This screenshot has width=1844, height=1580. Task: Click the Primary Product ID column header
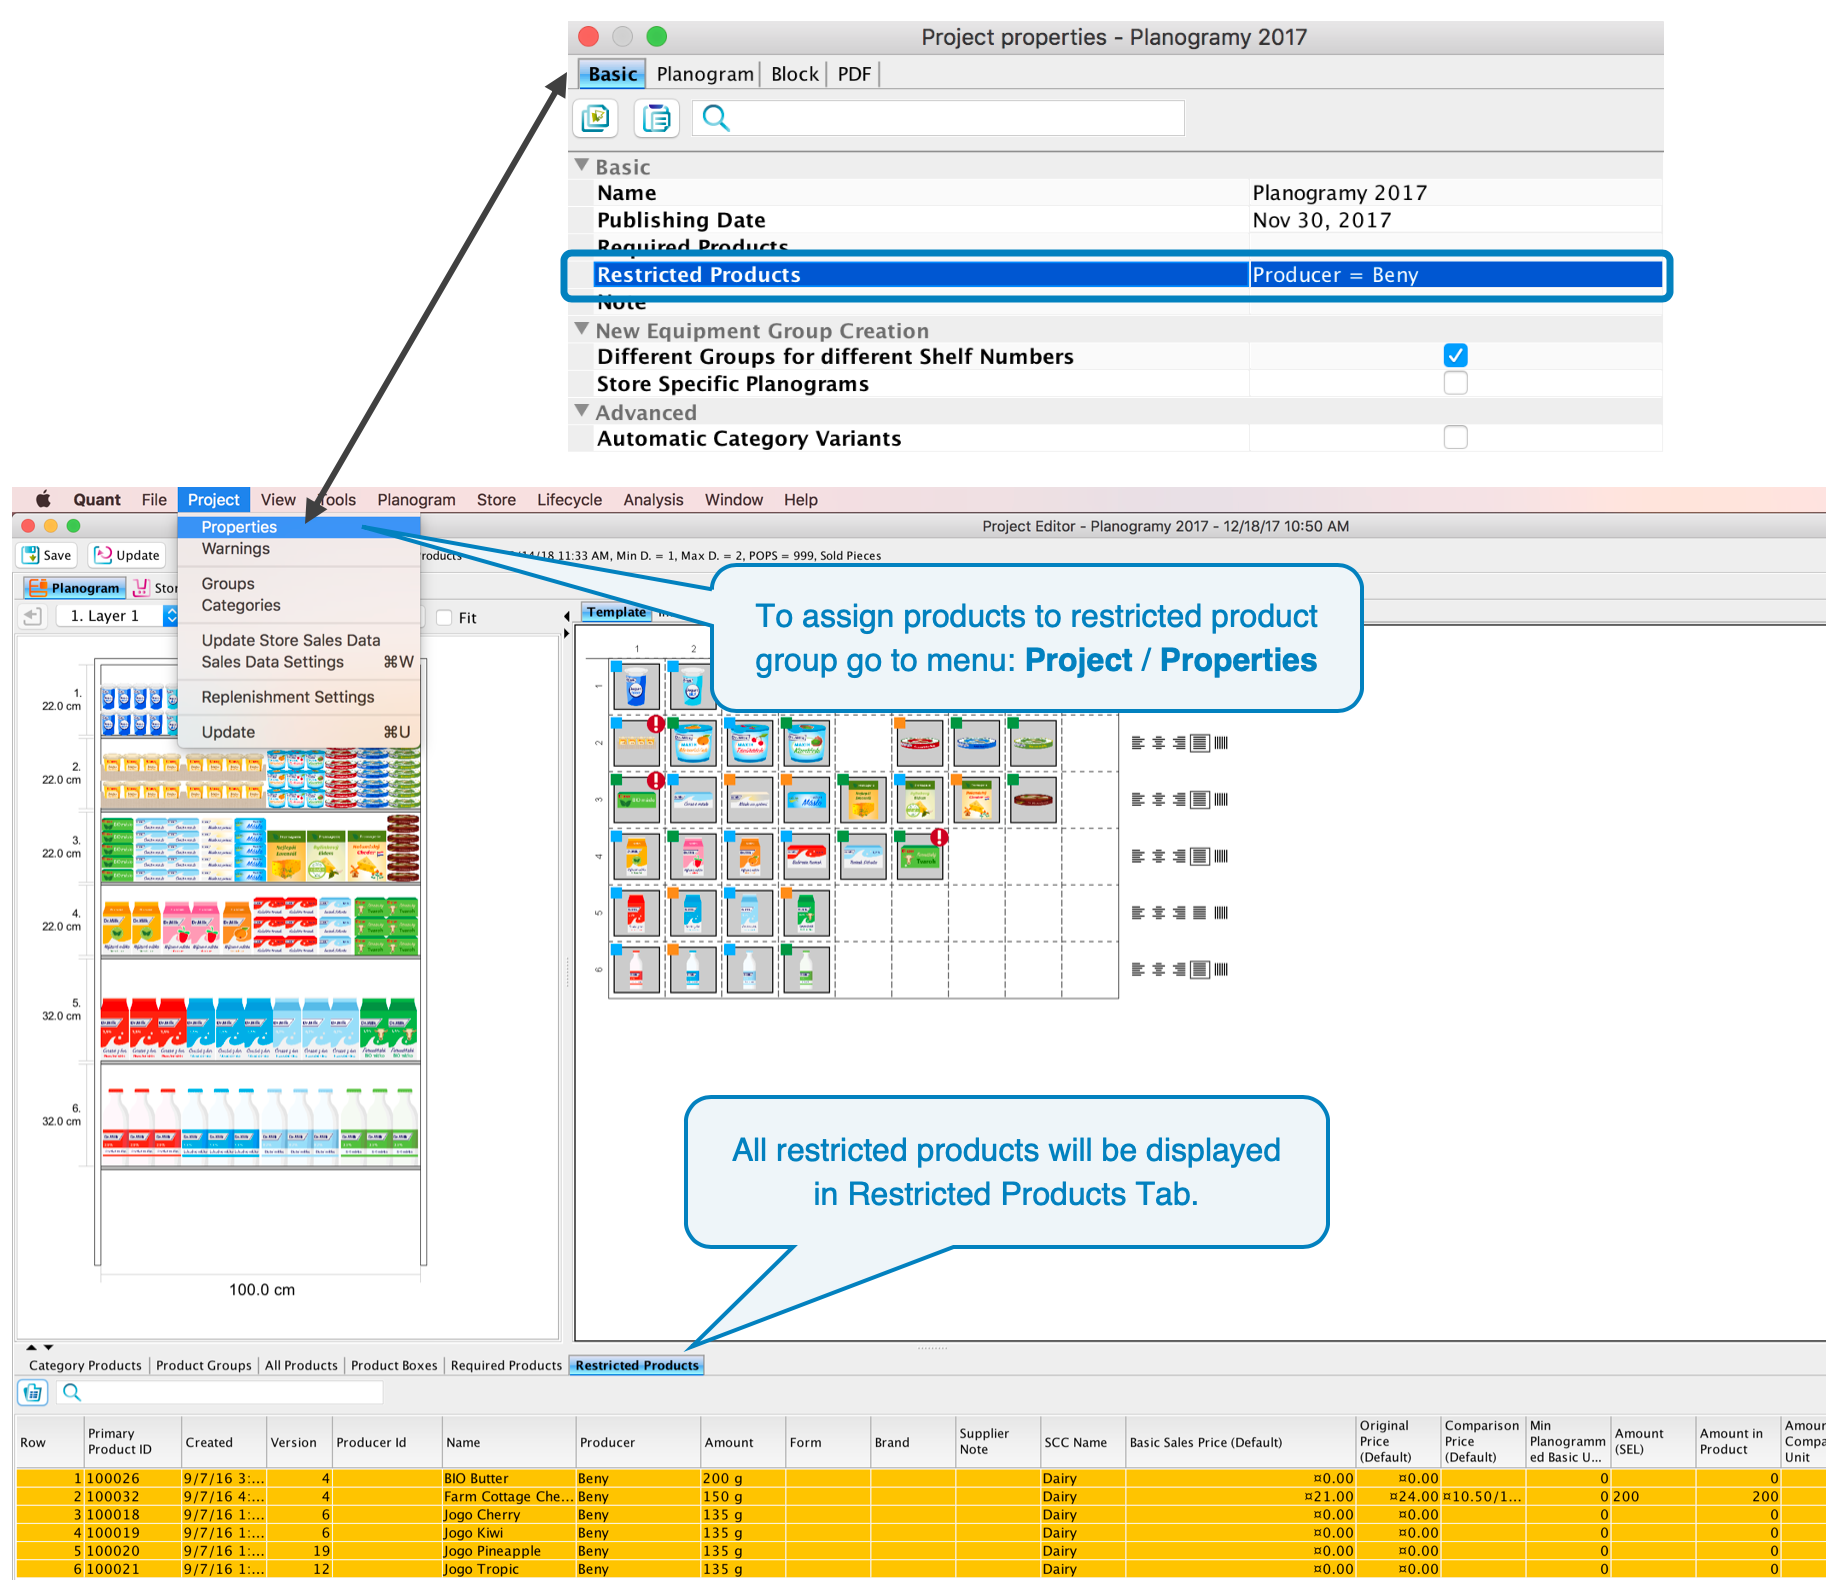pyautogui.click(x=131, y=1442)
